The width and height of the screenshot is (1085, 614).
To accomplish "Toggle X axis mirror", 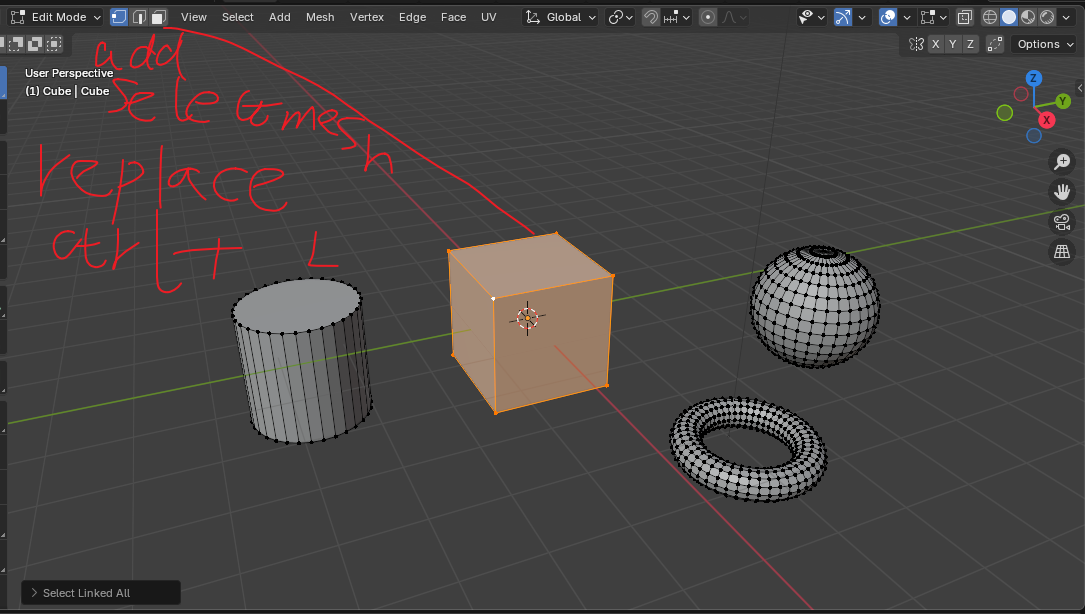I will [936, 44].
